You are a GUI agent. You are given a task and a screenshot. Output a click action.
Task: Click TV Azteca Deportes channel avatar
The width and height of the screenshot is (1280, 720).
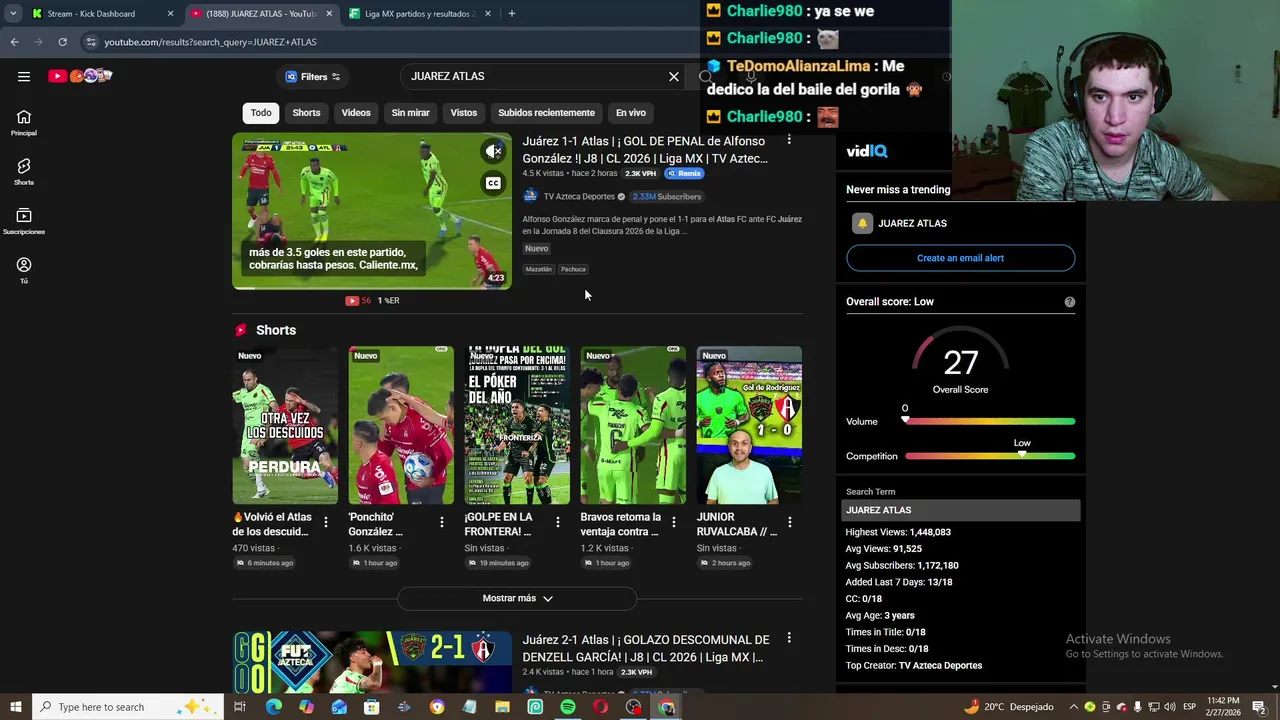tap(530, 196)
